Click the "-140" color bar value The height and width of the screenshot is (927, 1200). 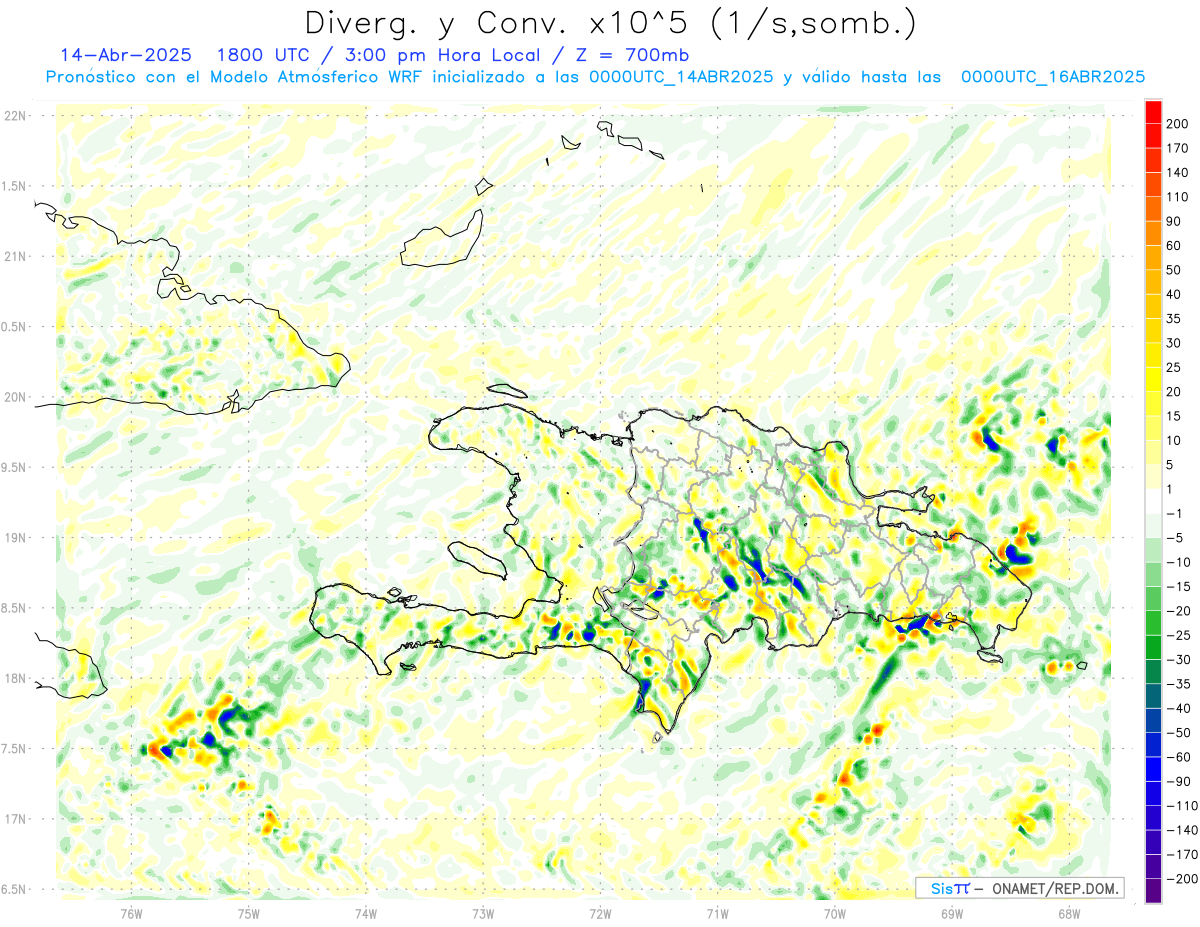coord(1182,830)
